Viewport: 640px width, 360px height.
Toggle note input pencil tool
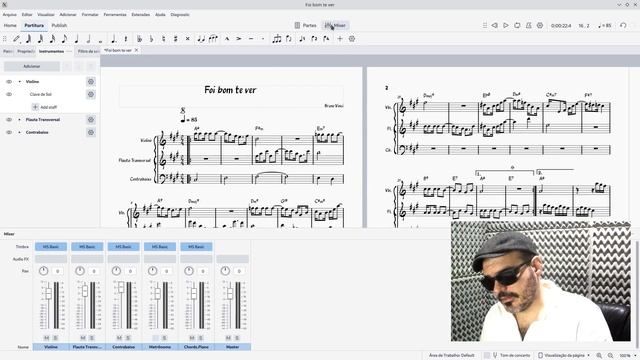tap(16, 39)
